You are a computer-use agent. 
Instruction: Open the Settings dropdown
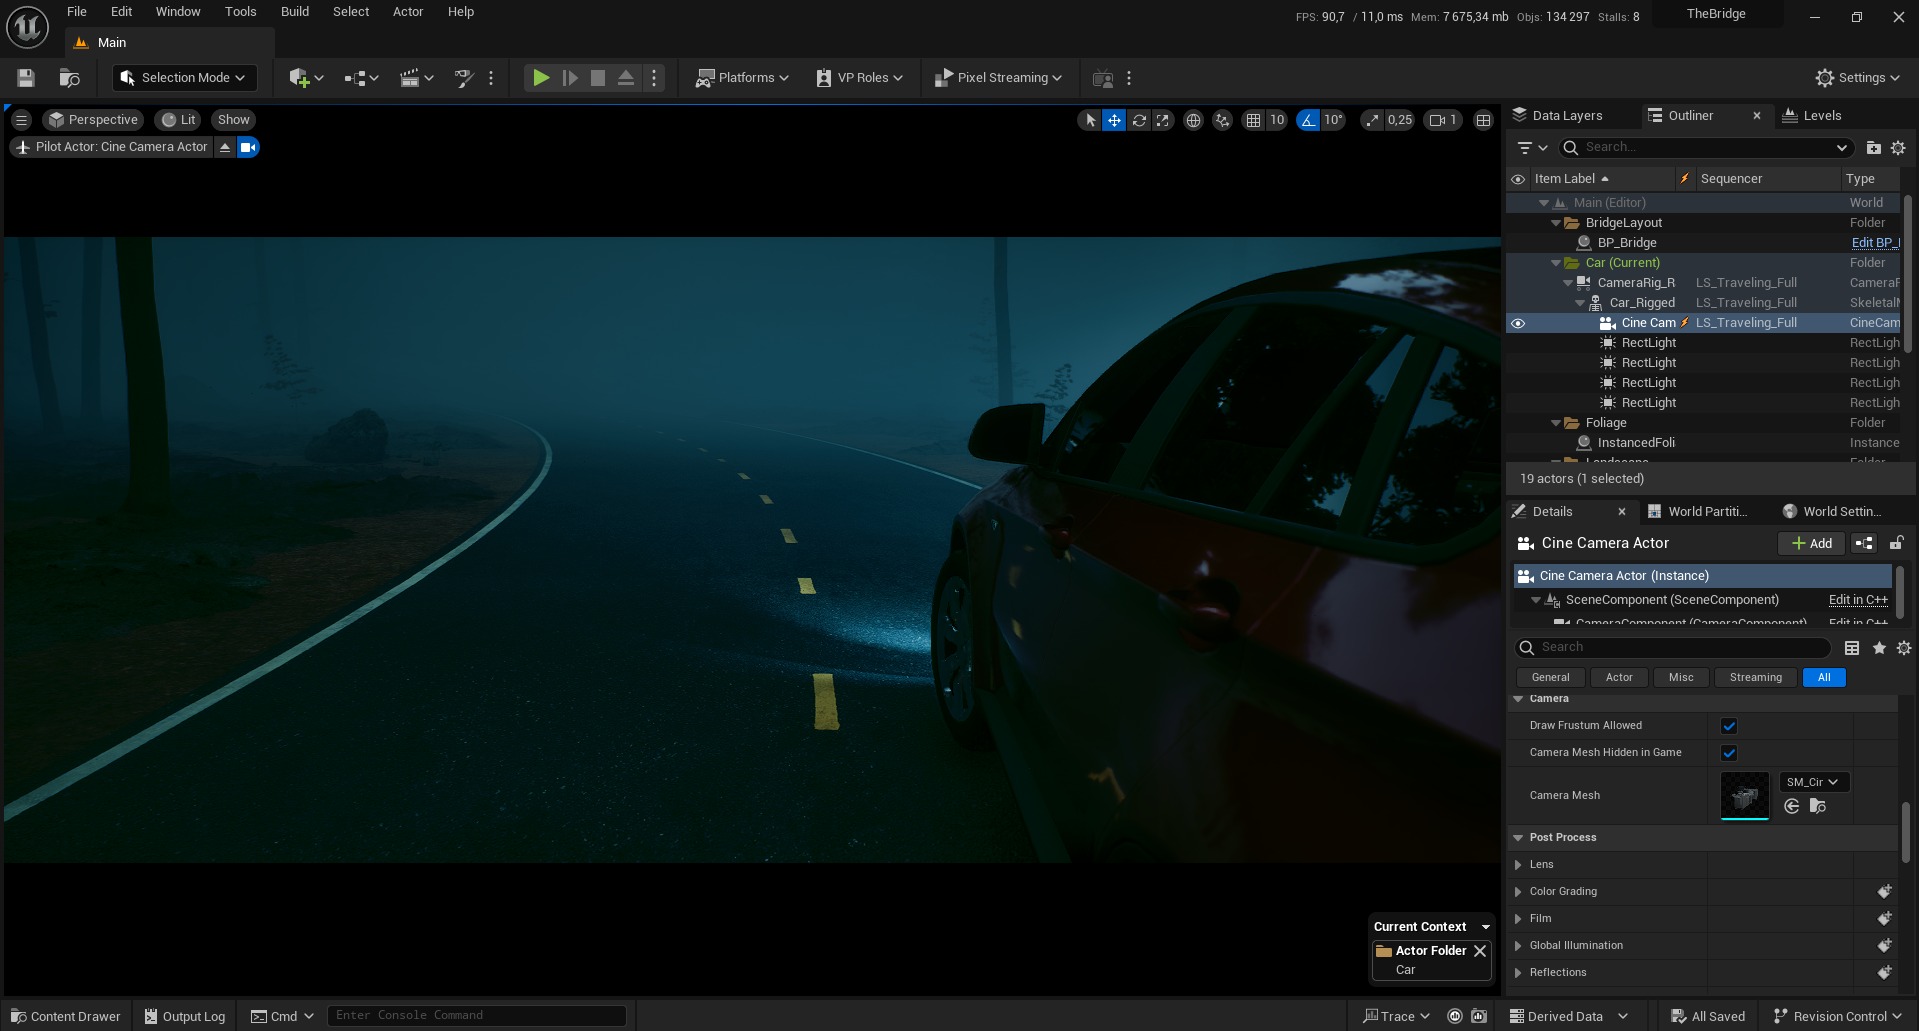[1859, 78]
